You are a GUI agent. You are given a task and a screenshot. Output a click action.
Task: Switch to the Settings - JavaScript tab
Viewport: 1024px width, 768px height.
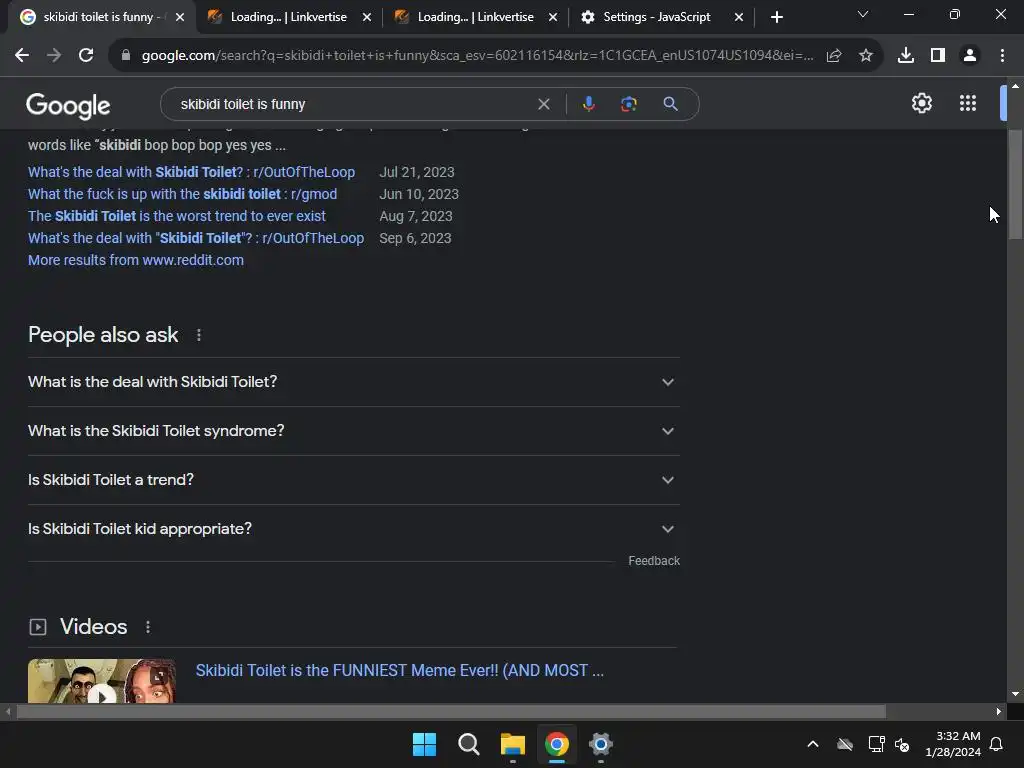(656, 17)
